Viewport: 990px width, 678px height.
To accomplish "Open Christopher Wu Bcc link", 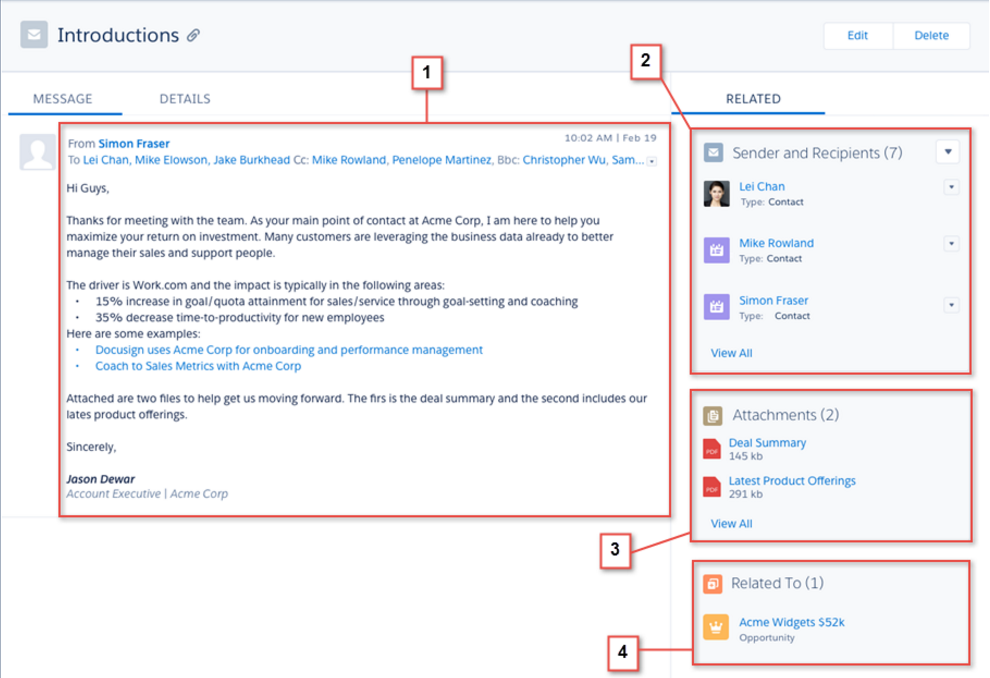I will click(x=564, y=160).
